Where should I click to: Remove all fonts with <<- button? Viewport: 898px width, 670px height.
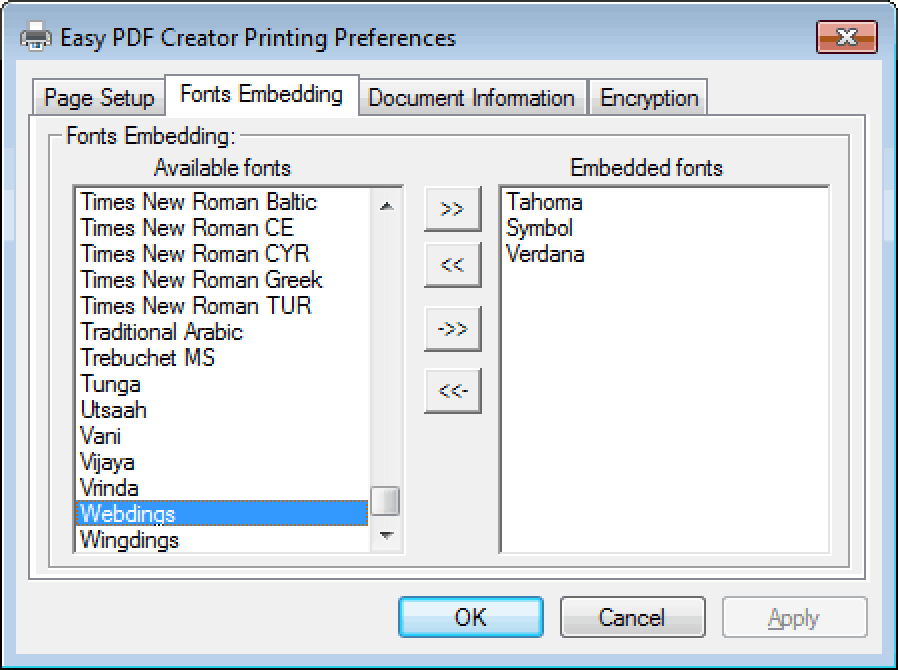[x=452, y=391]
